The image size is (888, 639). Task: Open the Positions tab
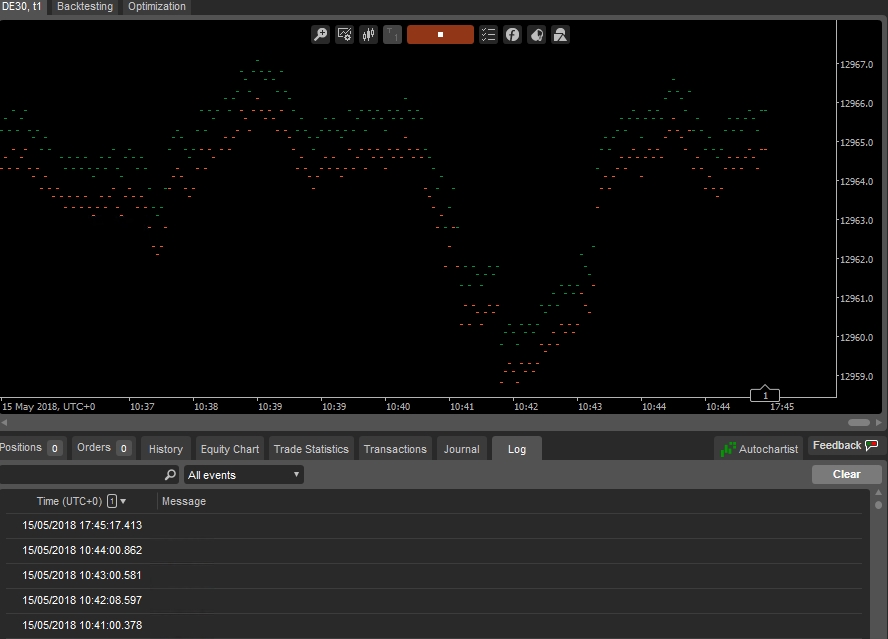[x=32, y=448]
